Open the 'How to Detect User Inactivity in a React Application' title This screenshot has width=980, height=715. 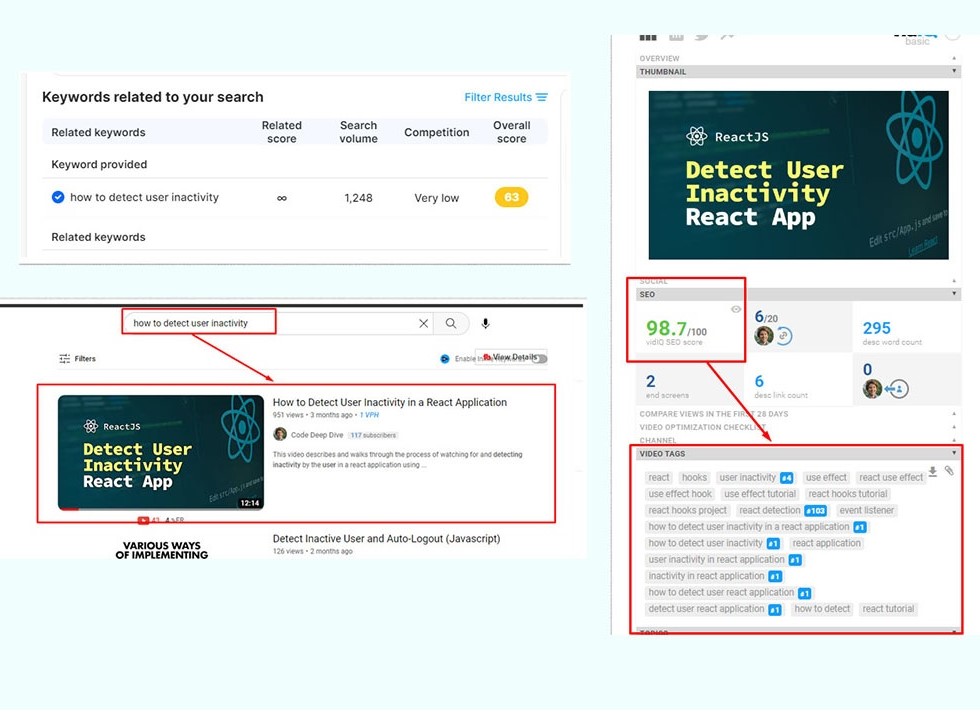tap(389, 402)
